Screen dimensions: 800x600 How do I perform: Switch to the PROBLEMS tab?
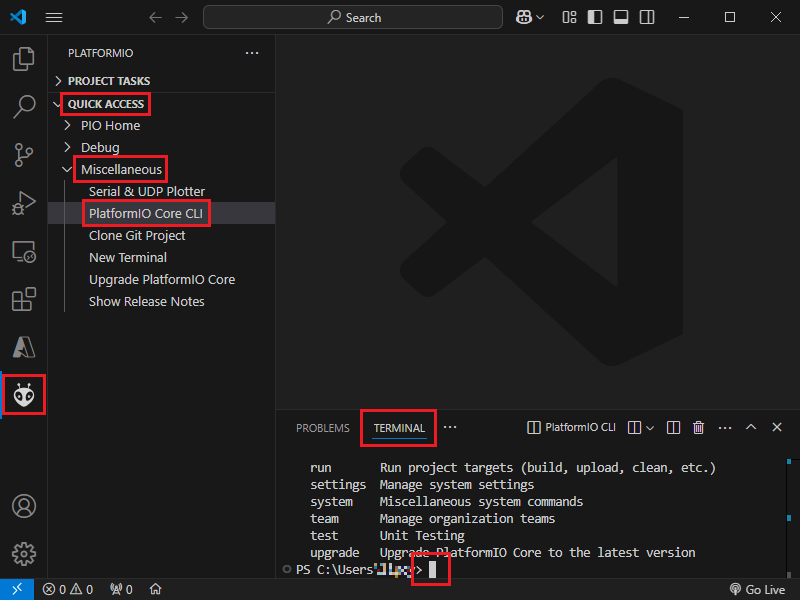[322, 428]
